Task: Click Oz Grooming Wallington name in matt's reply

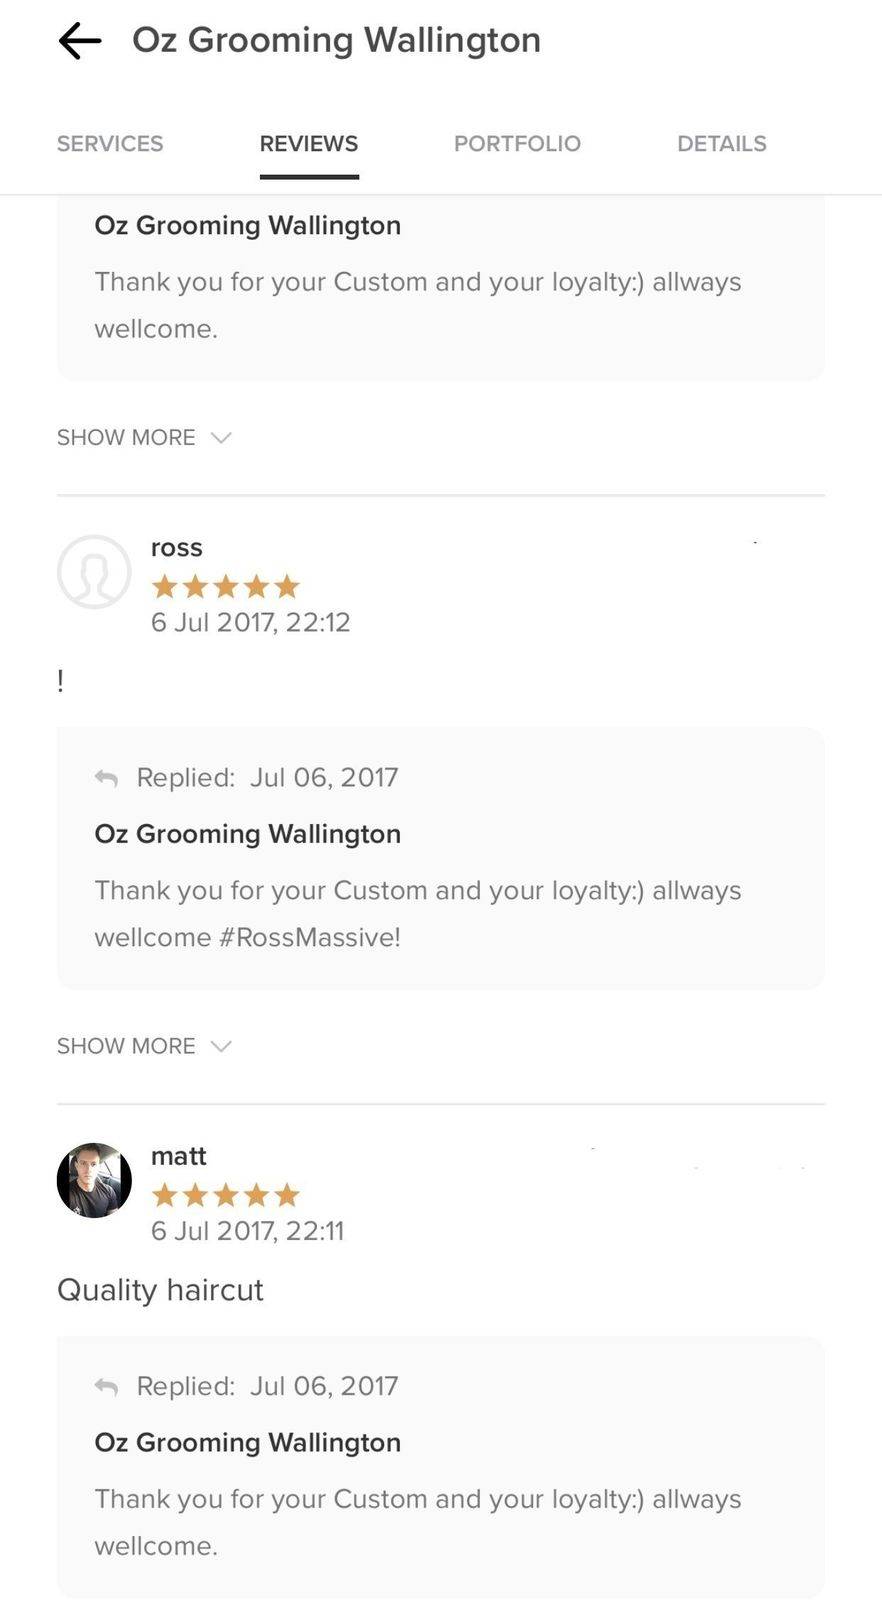Action: [248, 1442]
